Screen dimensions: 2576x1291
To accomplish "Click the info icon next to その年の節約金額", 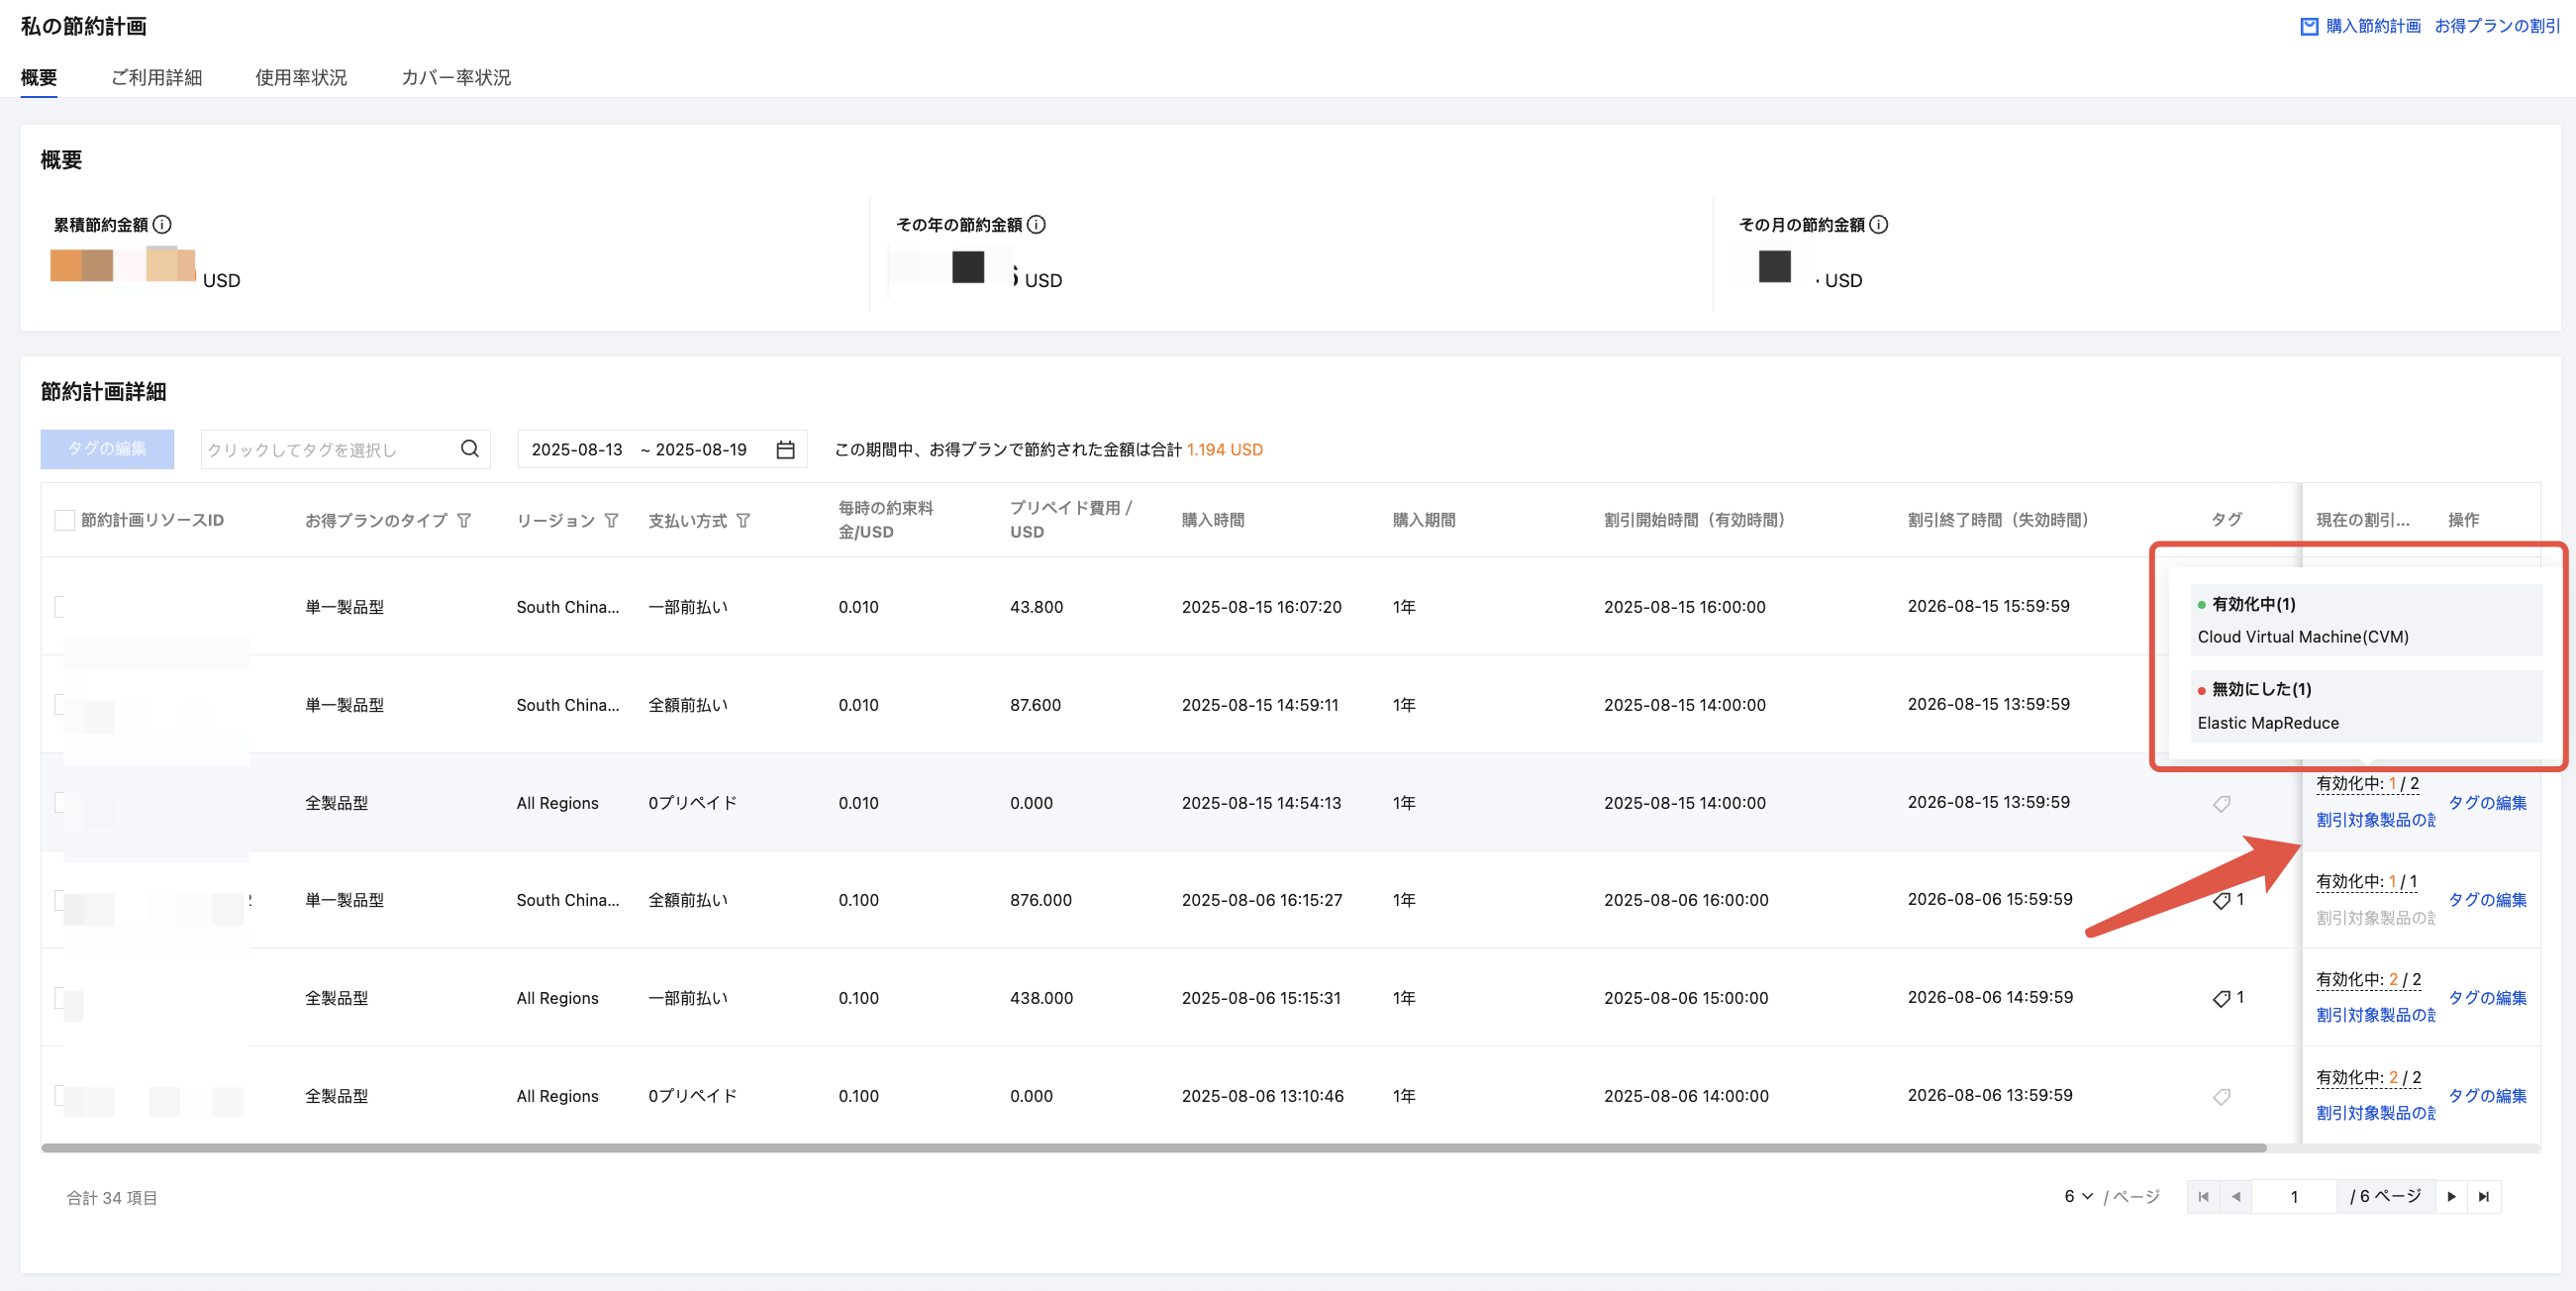I will (x=1036, y=224).
